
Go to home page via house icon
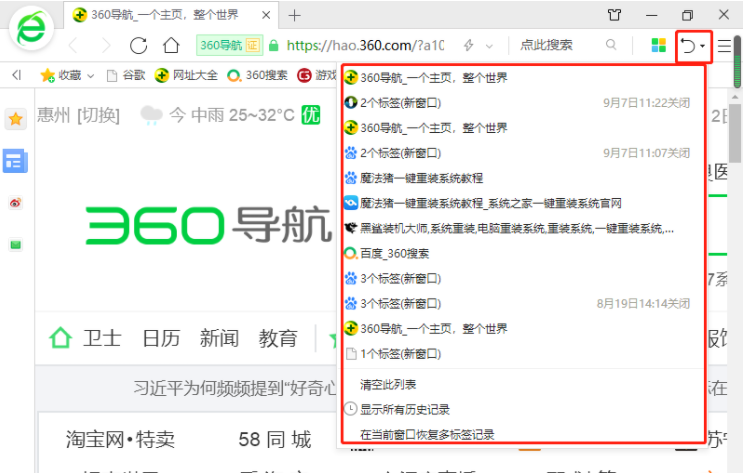click(171, 46)
